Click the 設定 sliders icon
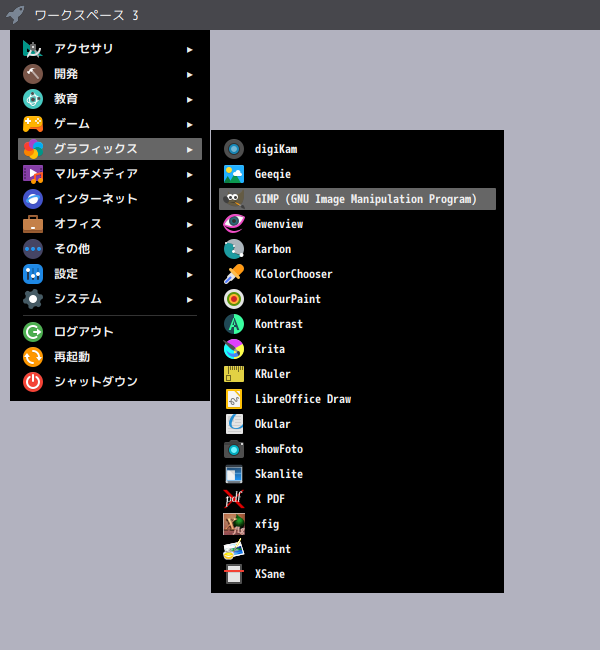The height and width of the screenshot is (650, 600). (x=33, y=274)
